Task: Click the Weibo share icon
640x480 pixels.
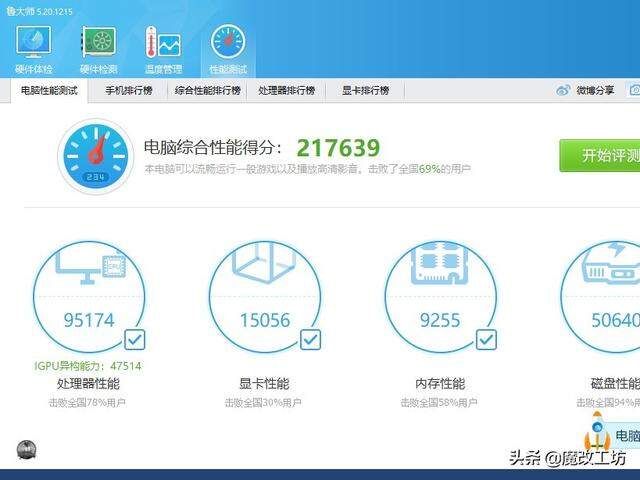Action: click(x=563, y=90)
